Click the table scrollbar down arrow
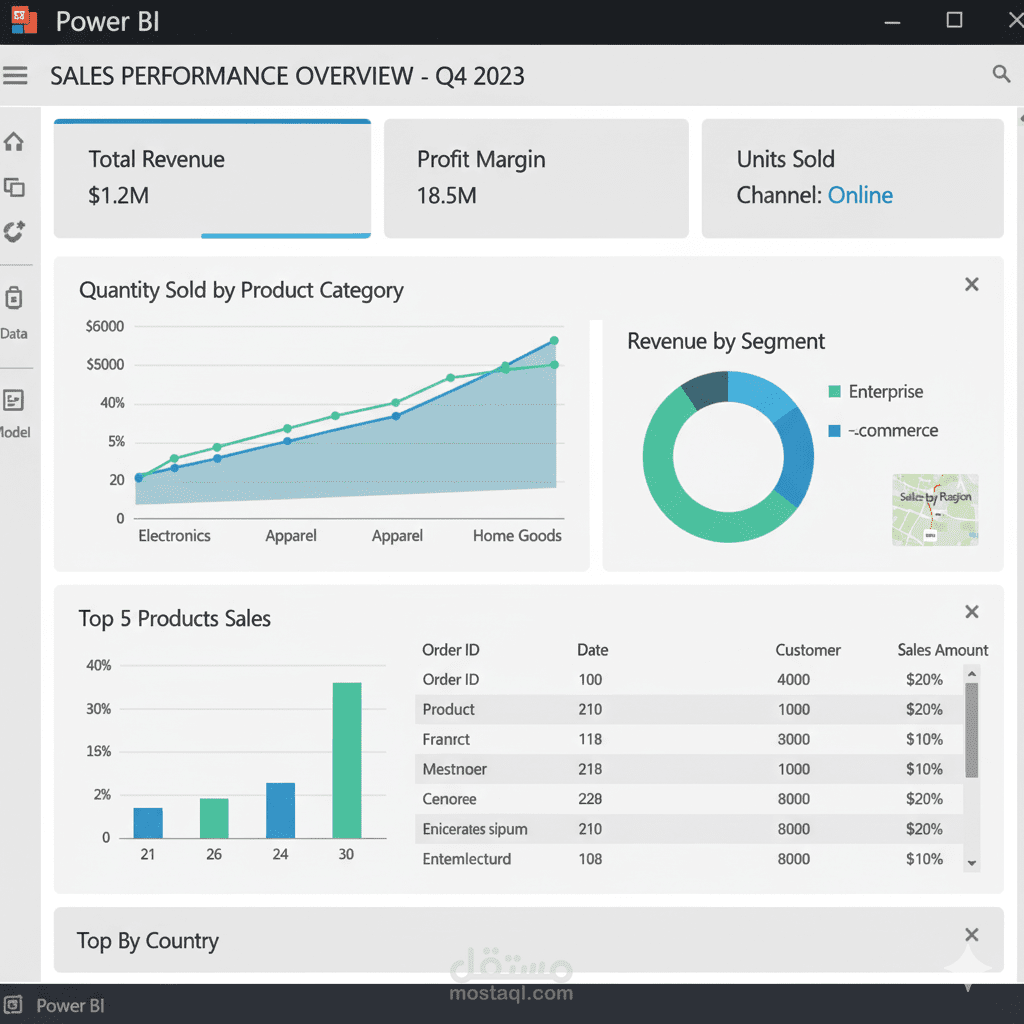This screenshot has height=1024, width=1024. [x=972, y=863]
